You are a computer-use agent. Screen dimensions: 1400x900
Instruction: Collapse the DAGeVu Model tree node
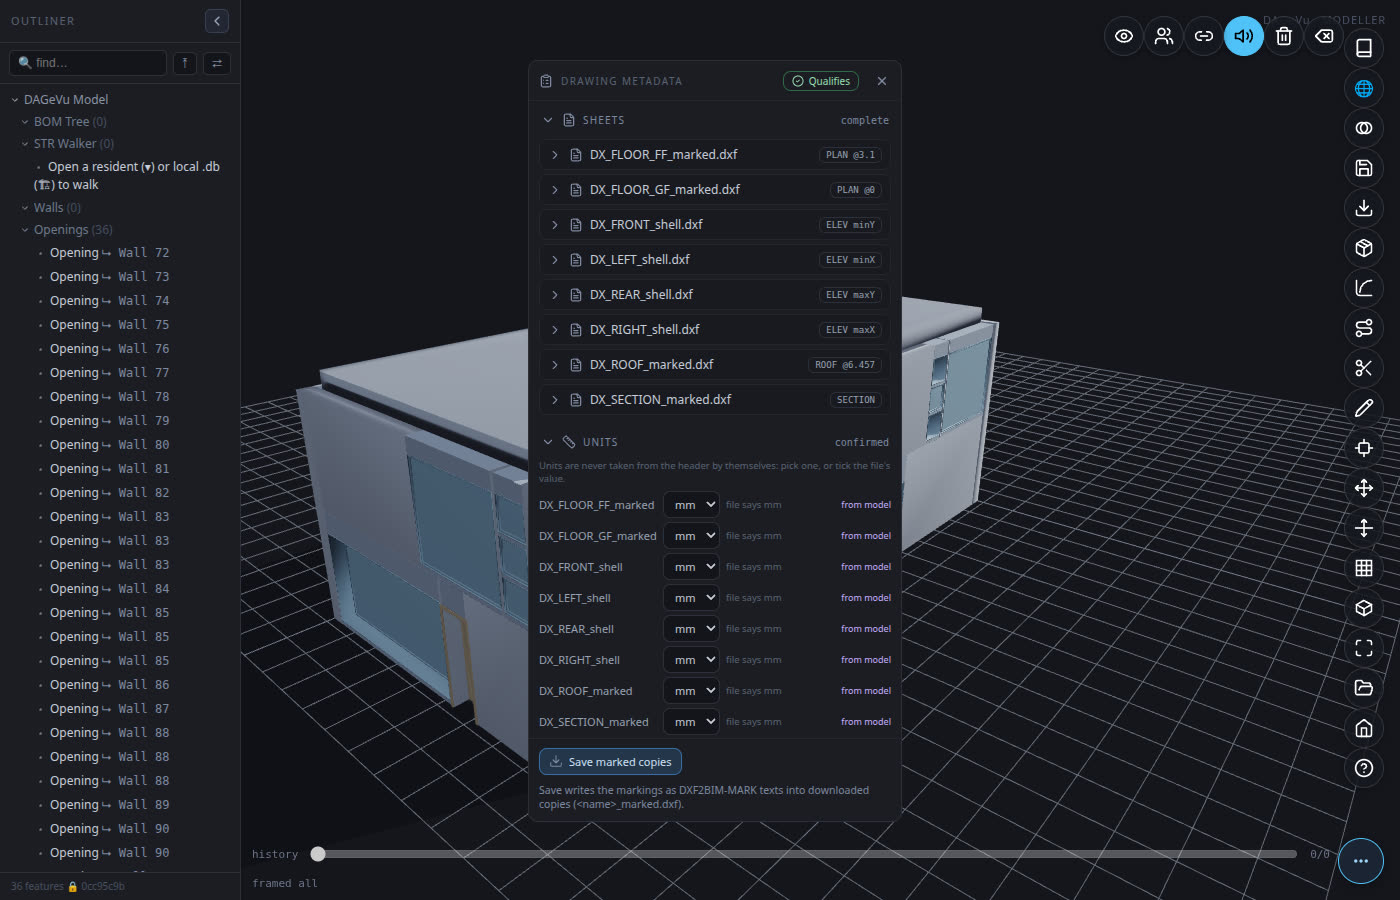click(x=15, y=100)
